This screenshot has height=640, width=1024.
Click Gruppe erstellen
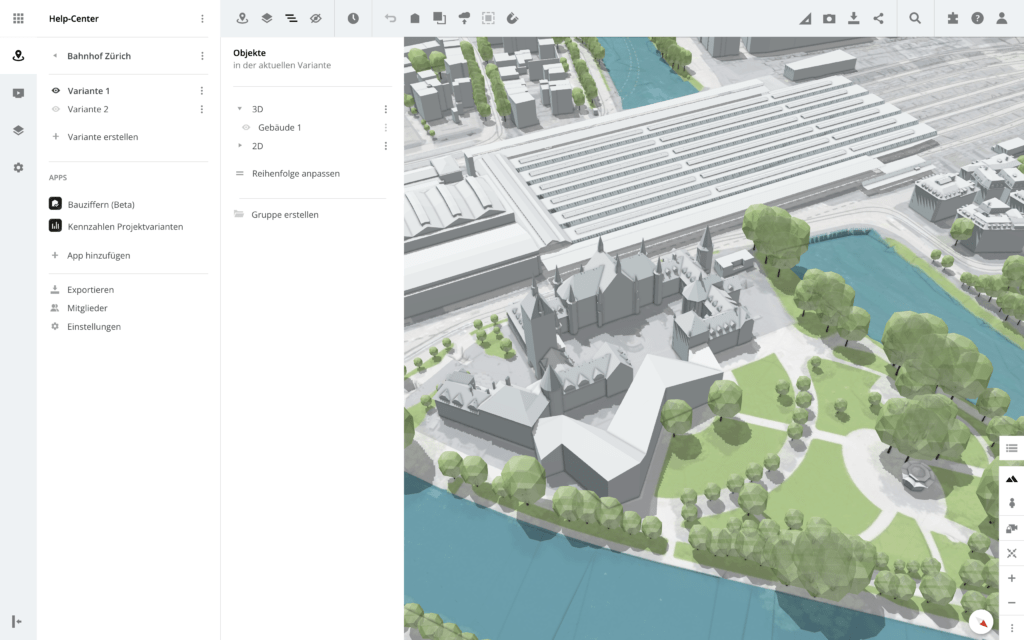tap(284, 215)
